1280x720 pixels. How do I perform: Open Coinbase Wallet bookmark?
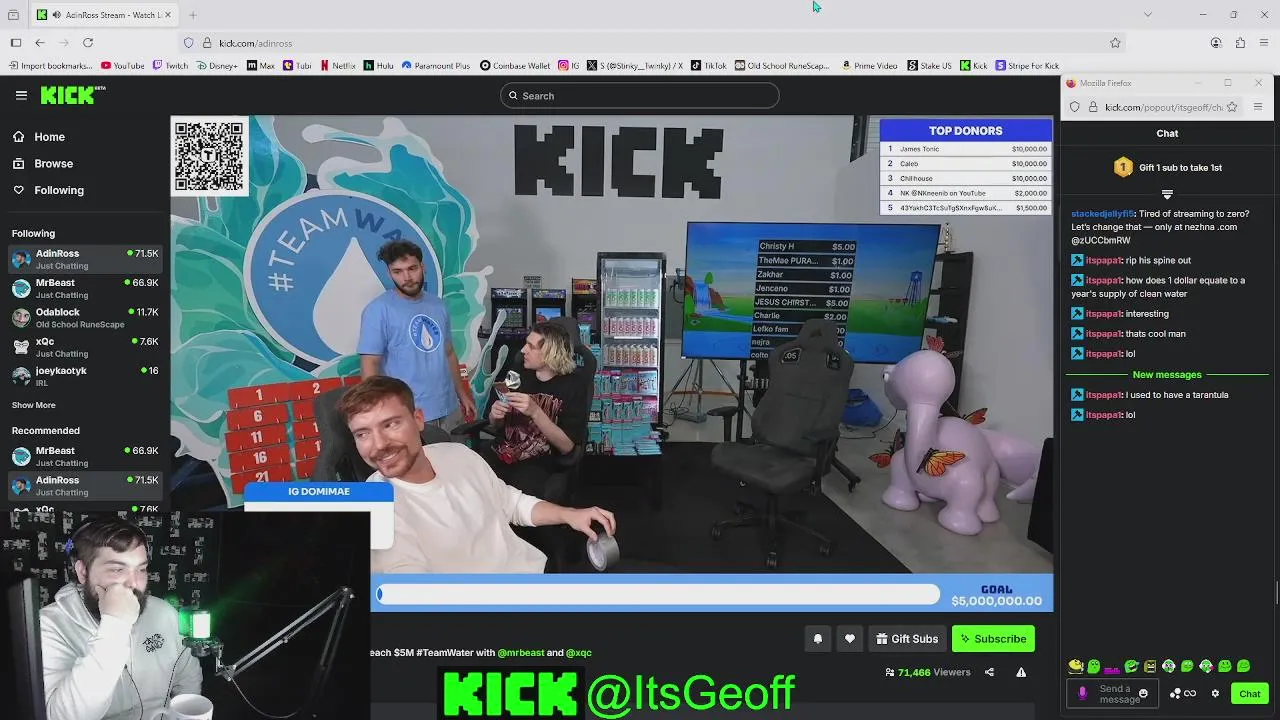click(515, 66)
